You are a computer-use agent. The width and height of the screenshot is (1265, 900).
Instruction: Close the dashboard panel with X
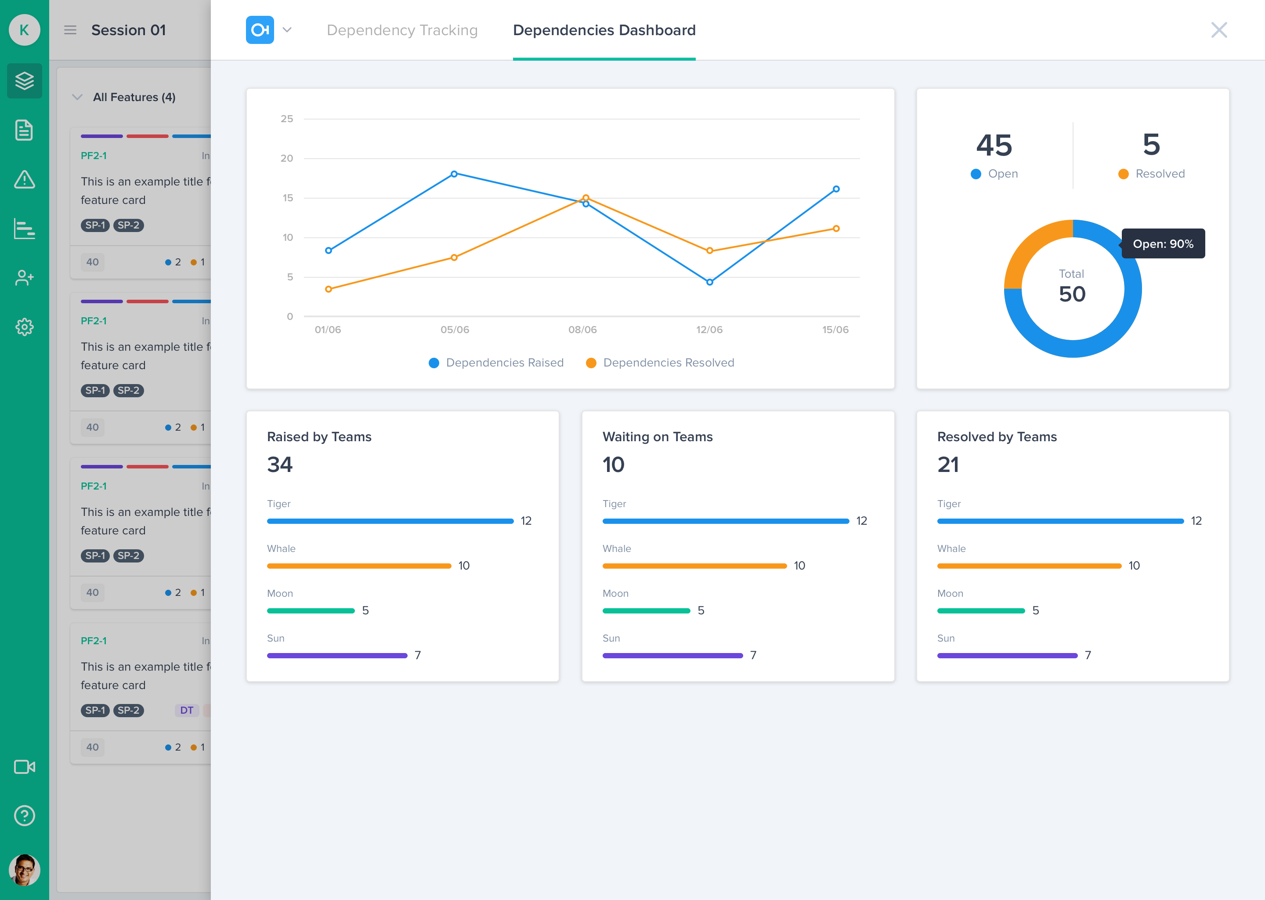coord(1219,30)
